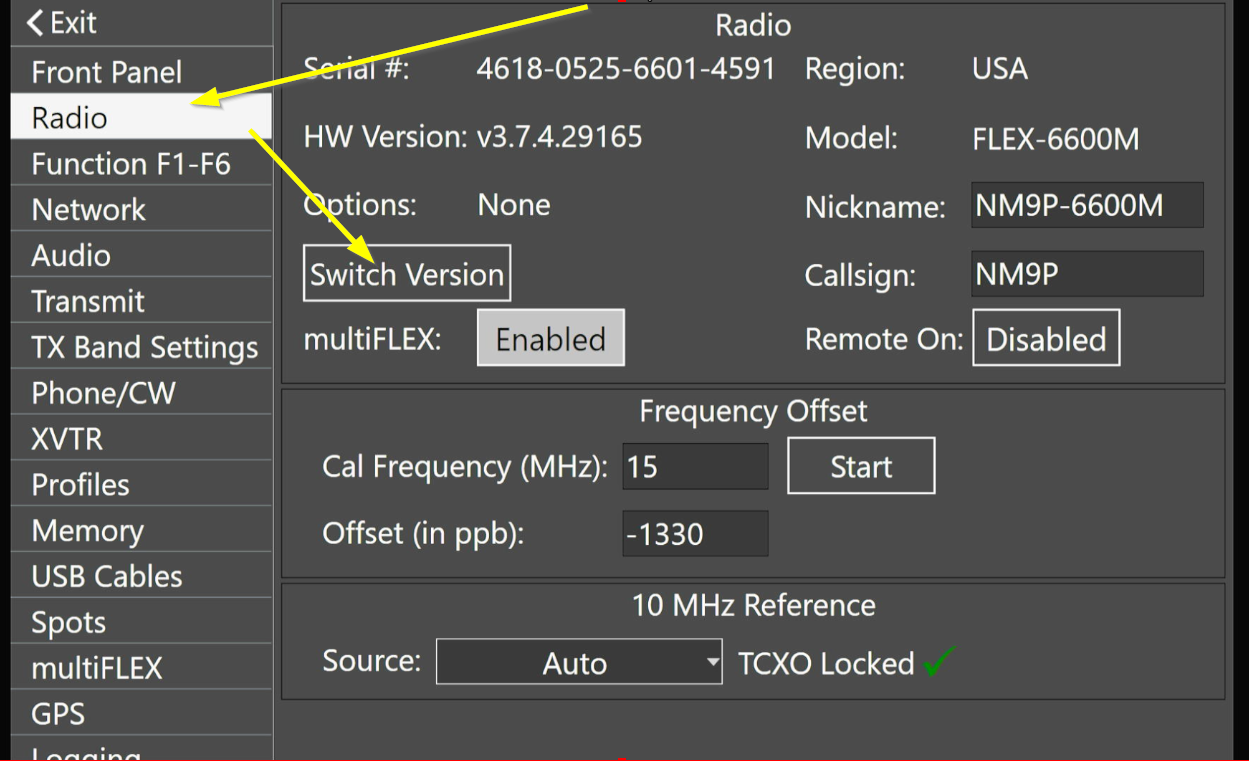Click the Options value None
Viewport: 1249px width, 761px height.
pos(514,205)
